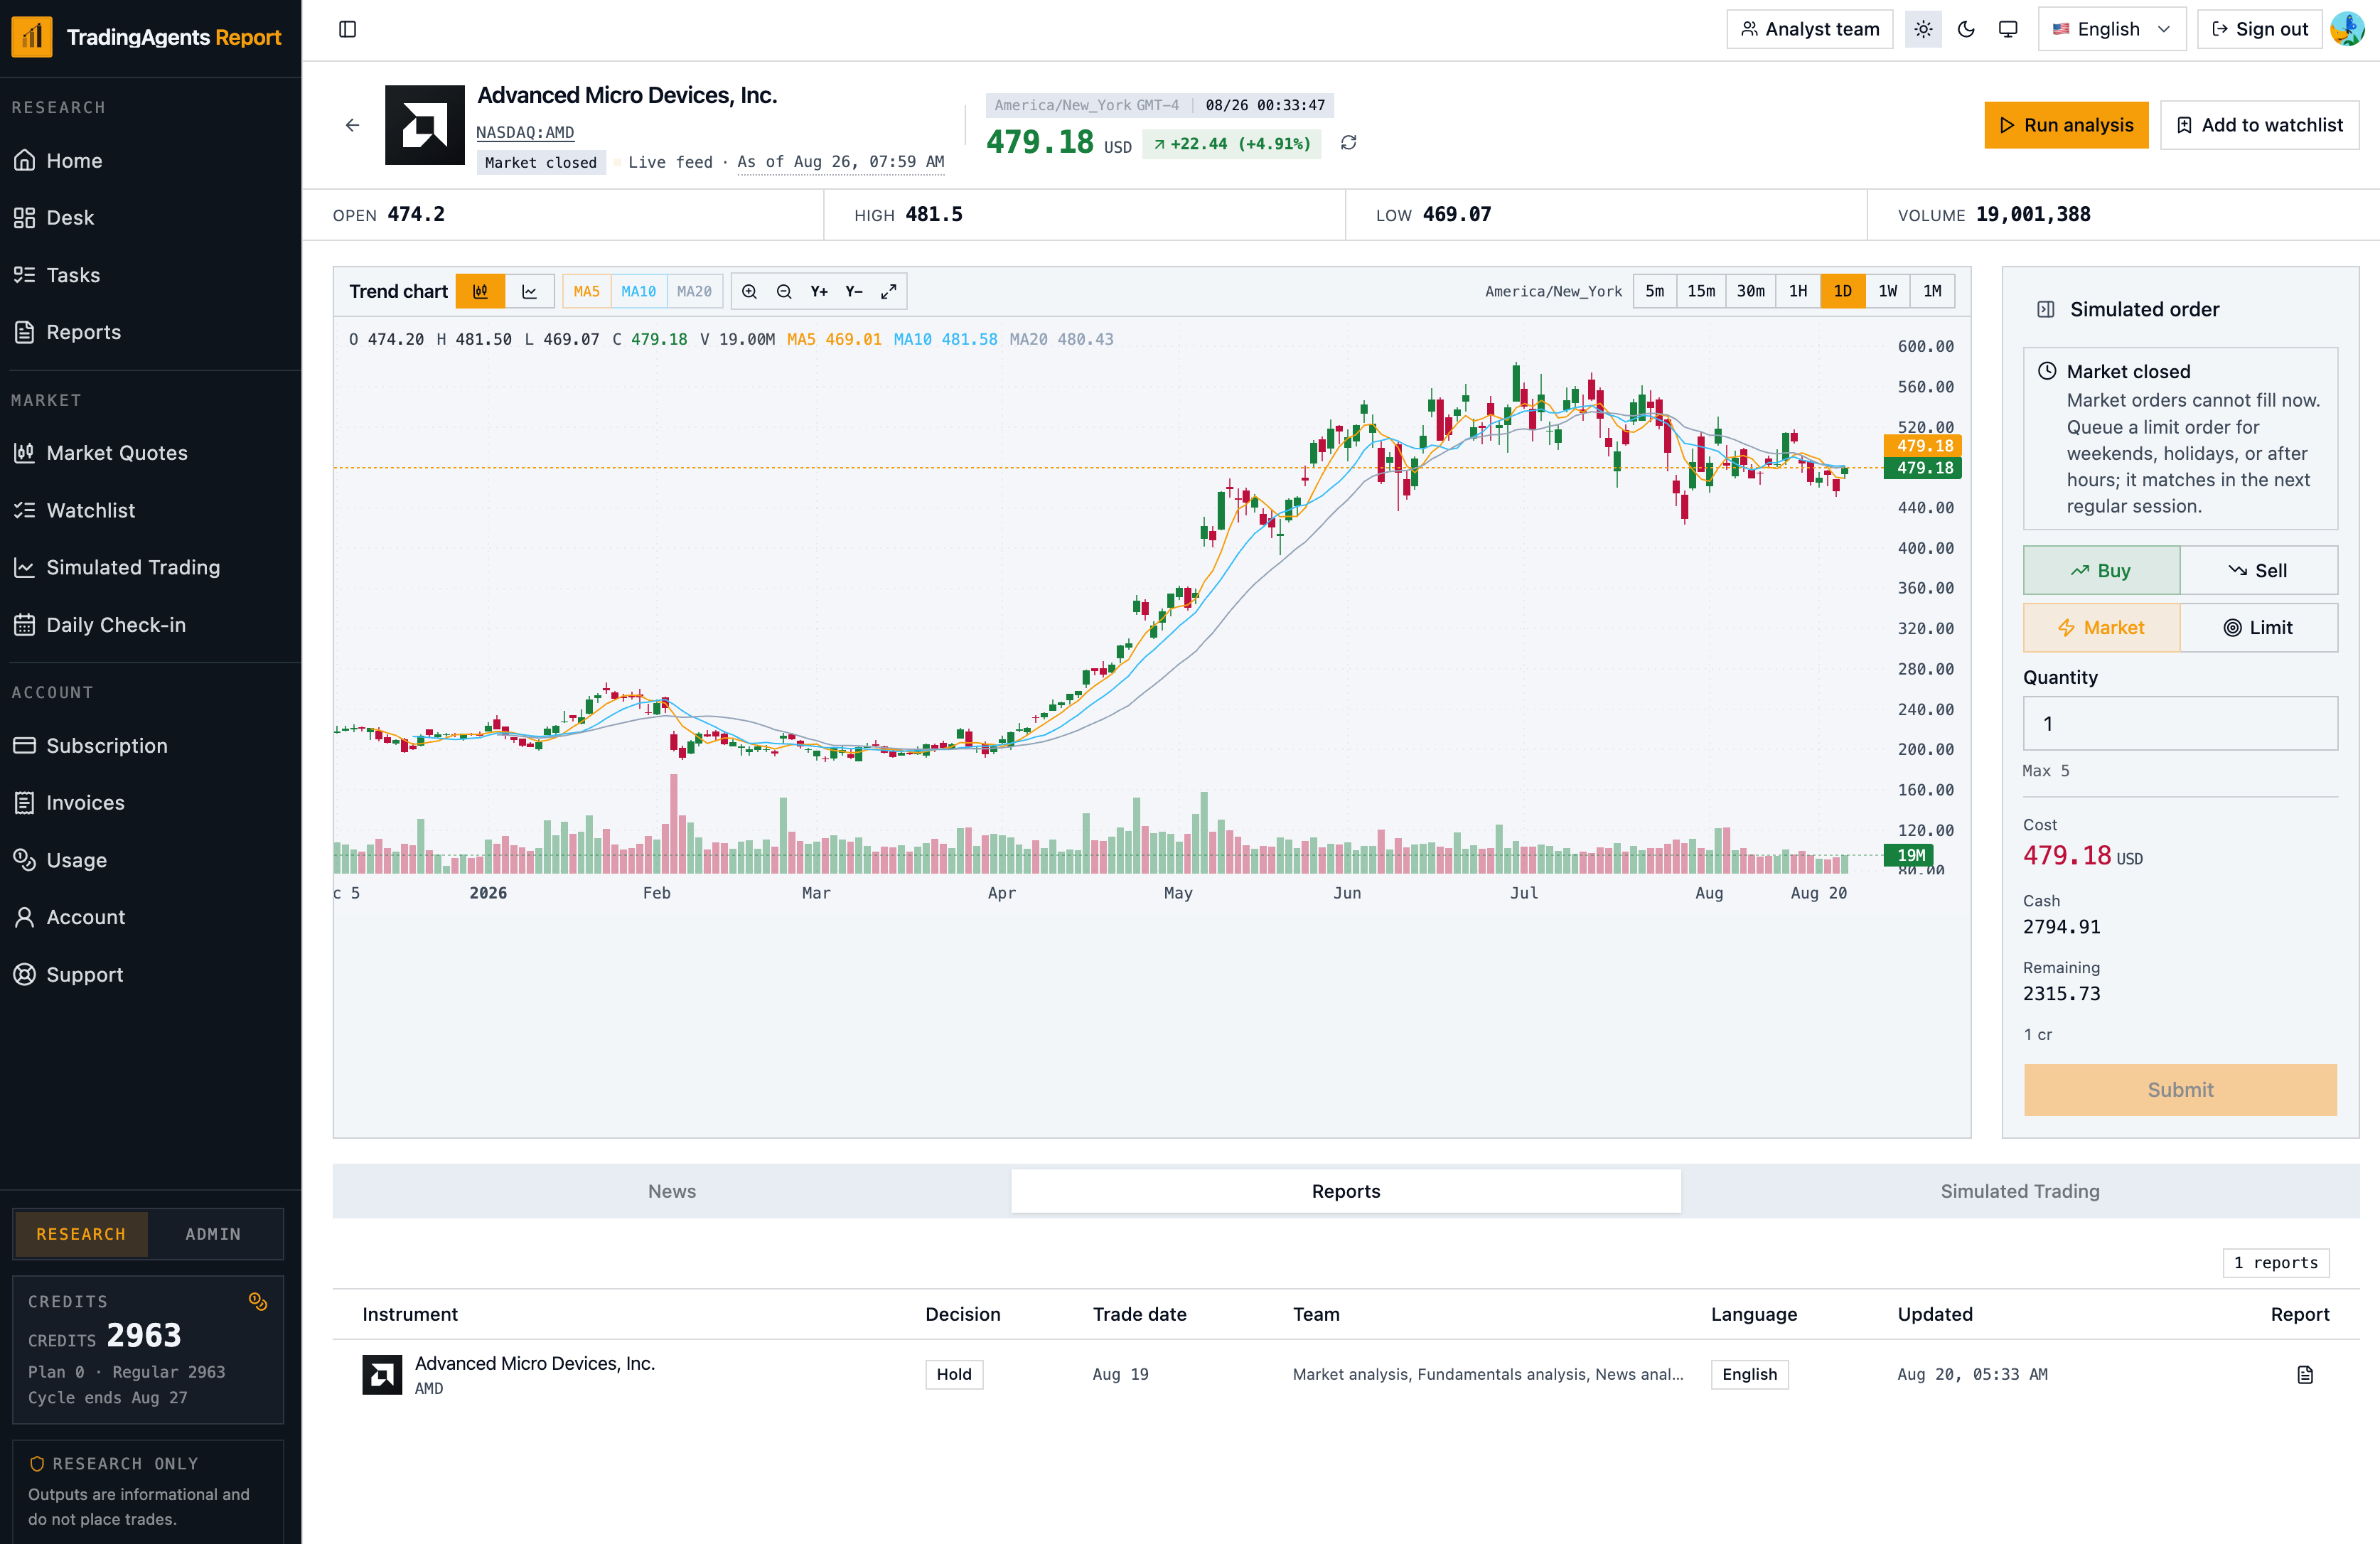Switch to dark theme moon icon
Image resolution: width=2380 pixels, height=1544 pixels.
(1966, 29)
